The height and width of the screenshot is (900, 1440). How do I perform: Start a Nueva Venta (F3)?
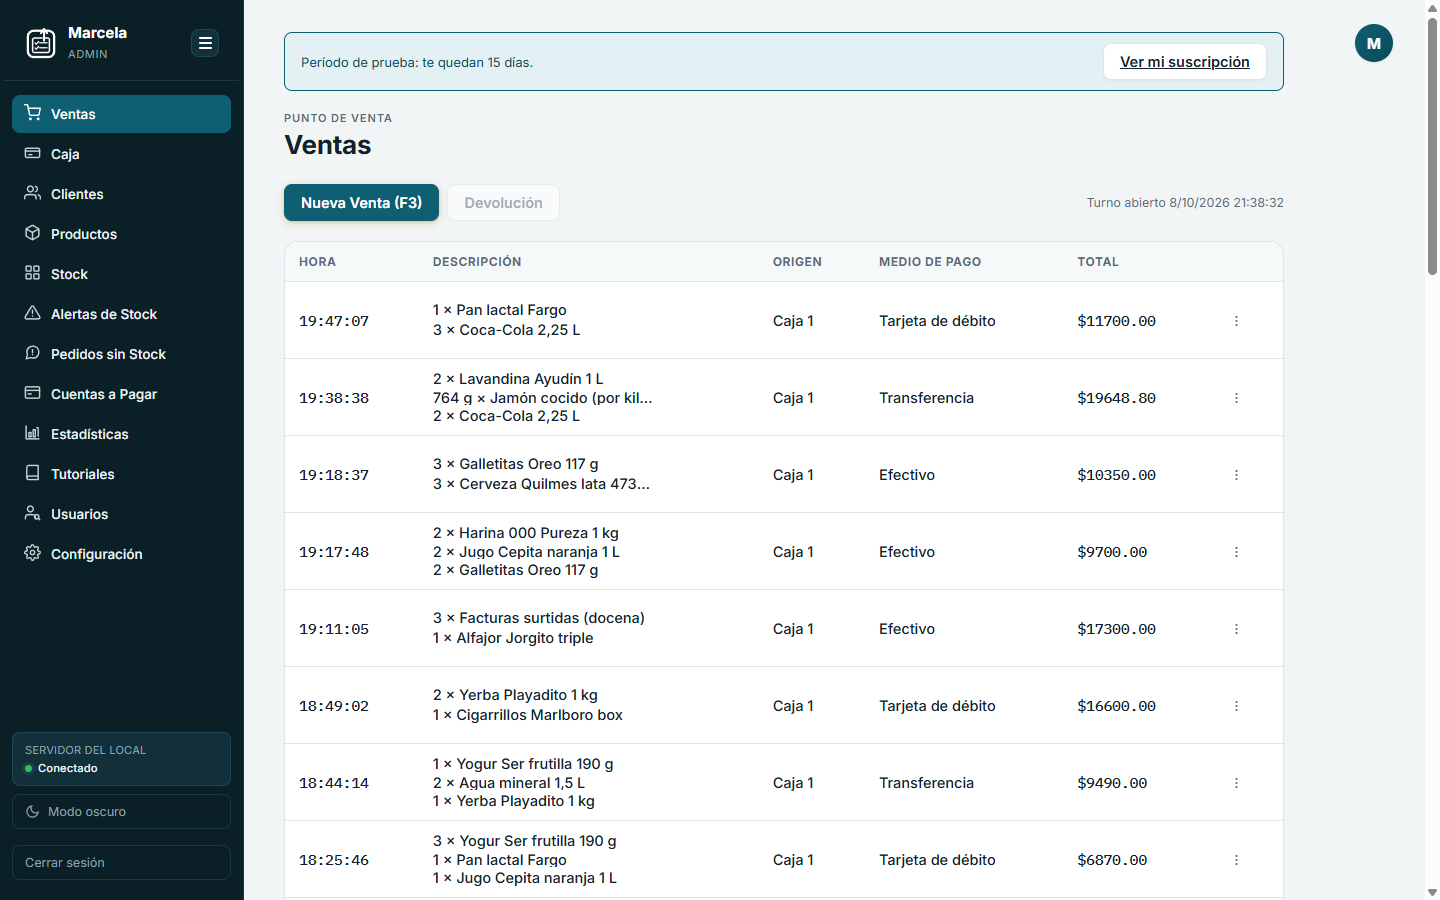(361, 203)
